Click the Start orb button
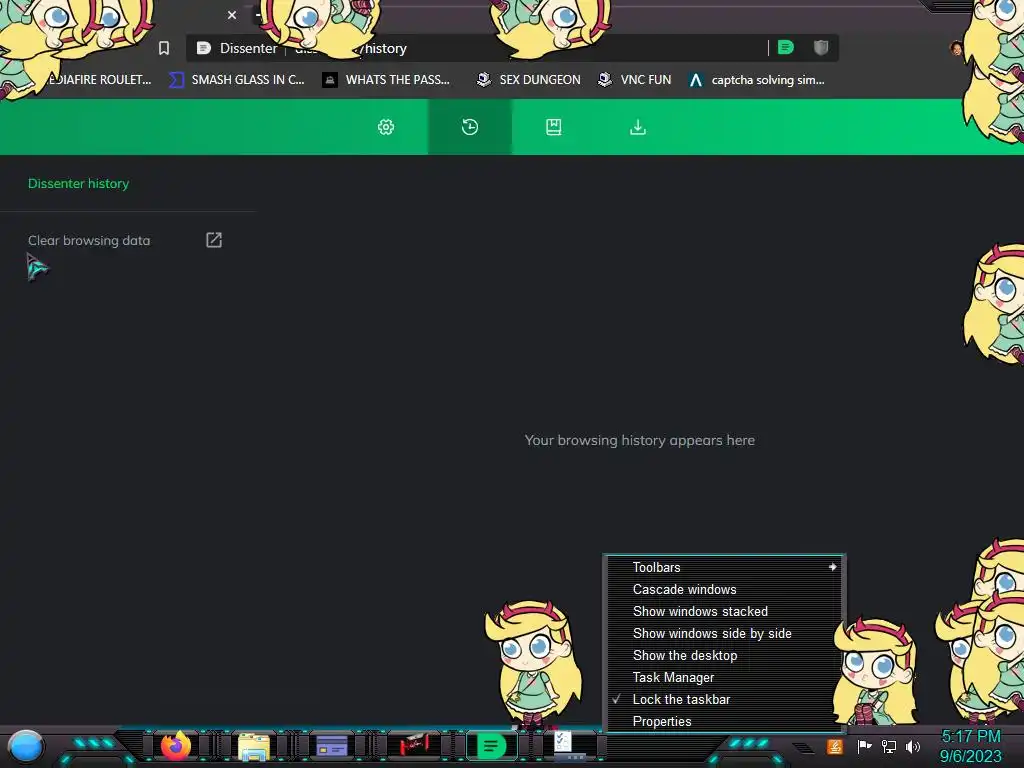Viewport: 1024px width, 768px height. pyautogui.click(x=26, y=746)
